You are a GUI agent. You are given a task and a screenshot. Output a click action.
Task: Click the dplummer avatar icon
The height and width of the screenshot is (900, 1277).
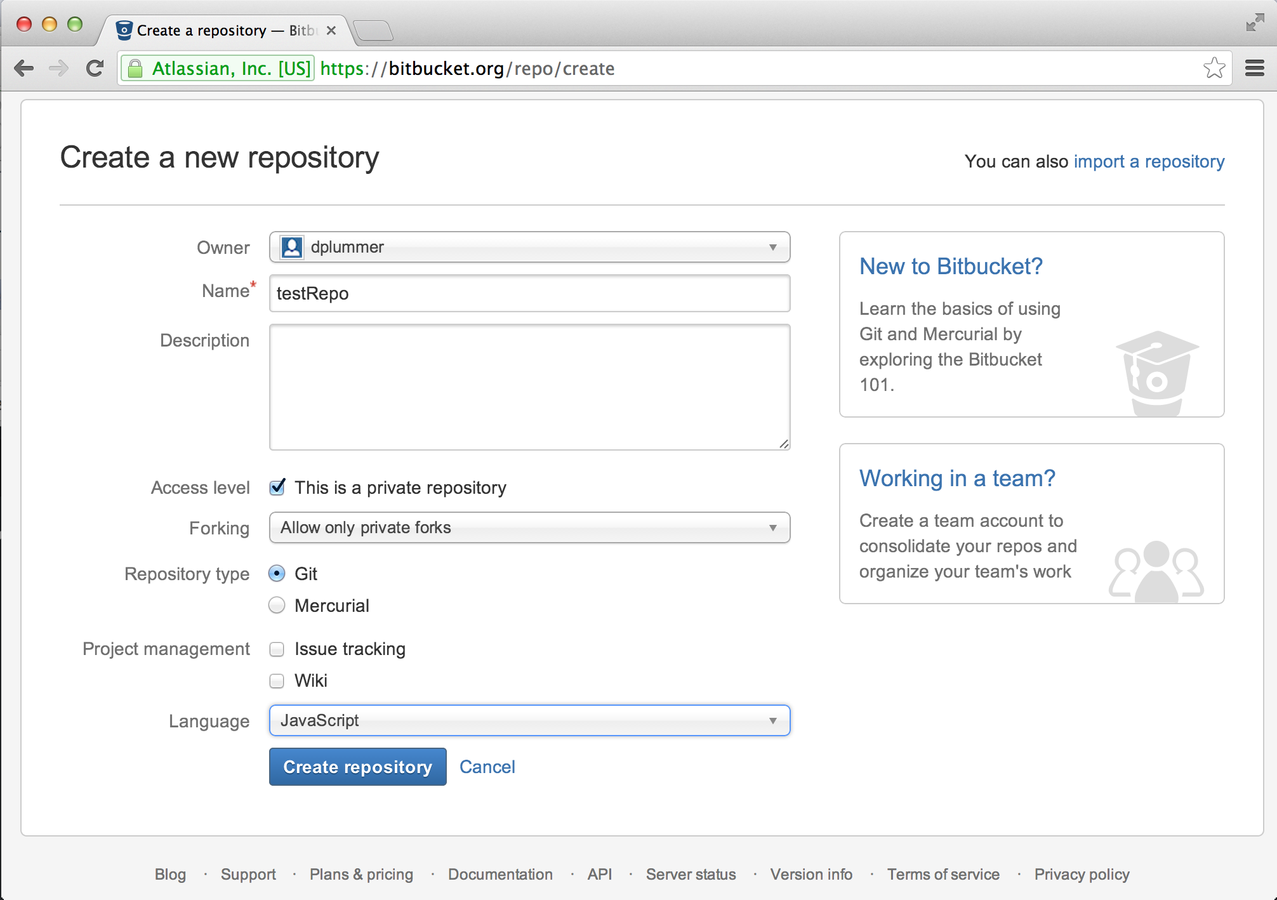click(x=292, y=247)
